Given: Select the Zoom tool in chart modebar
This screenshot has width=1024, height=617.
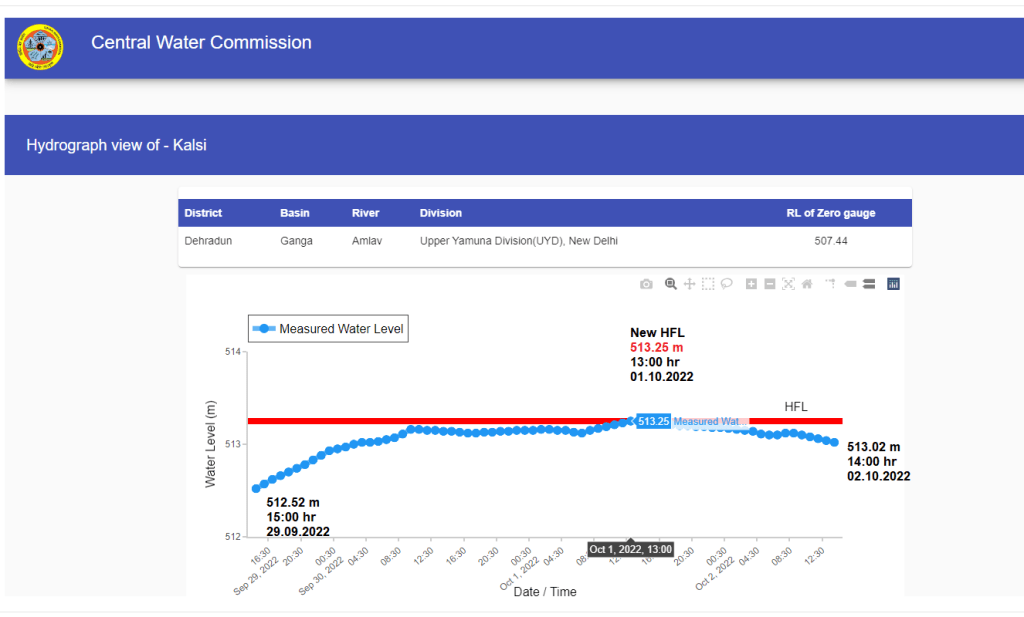Looking at the screenshot, I should pyautogui.click(x=671, y=284).
